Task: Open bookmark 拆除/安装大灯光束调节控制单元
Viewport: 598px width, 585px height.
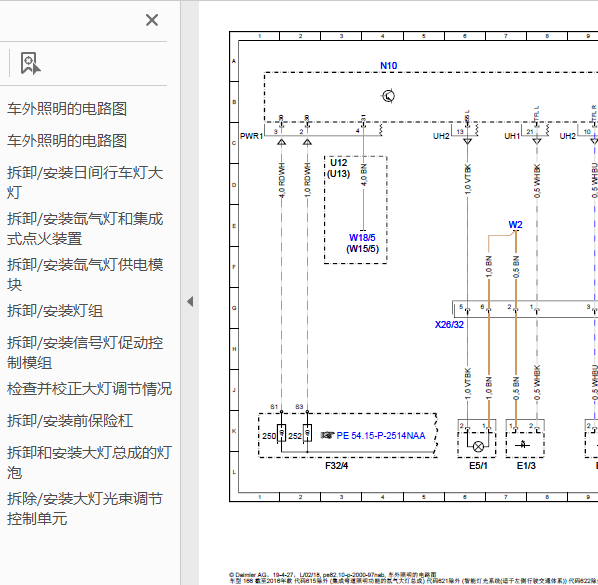Action: pos(85,508)
